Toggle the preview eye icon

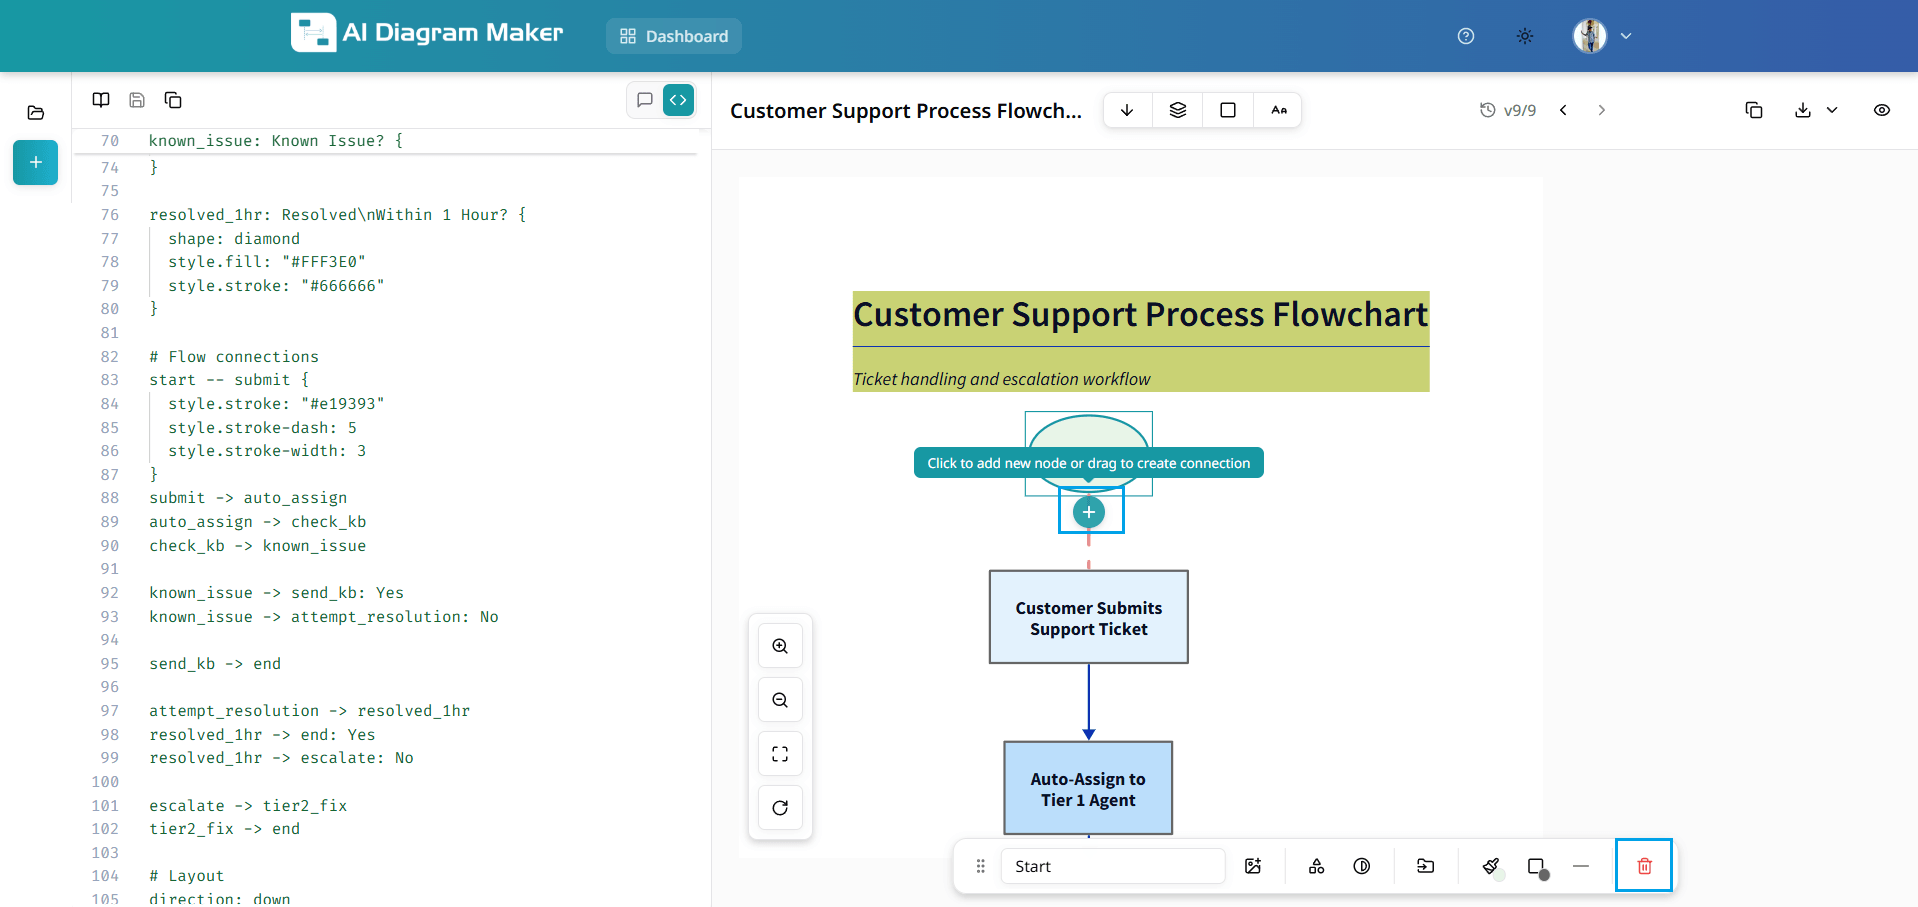click(1881, 110)
